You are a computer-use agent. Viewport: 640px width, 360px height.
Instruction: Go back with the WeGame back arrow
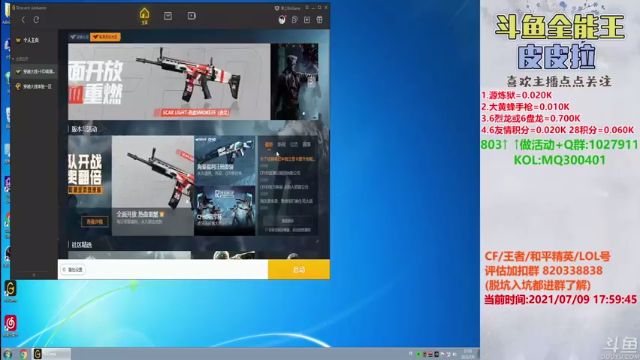click(x=23, y=19)
